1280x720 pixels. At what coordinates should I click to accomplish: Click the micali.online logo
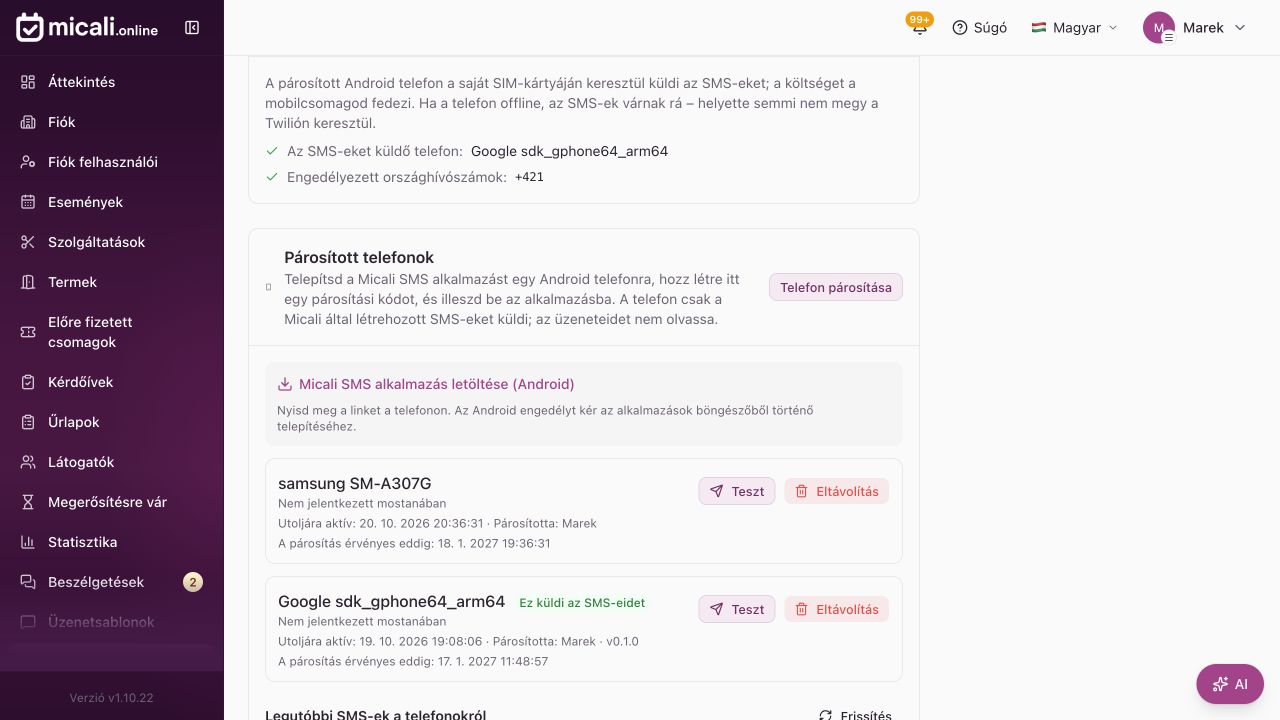[87, 28]
